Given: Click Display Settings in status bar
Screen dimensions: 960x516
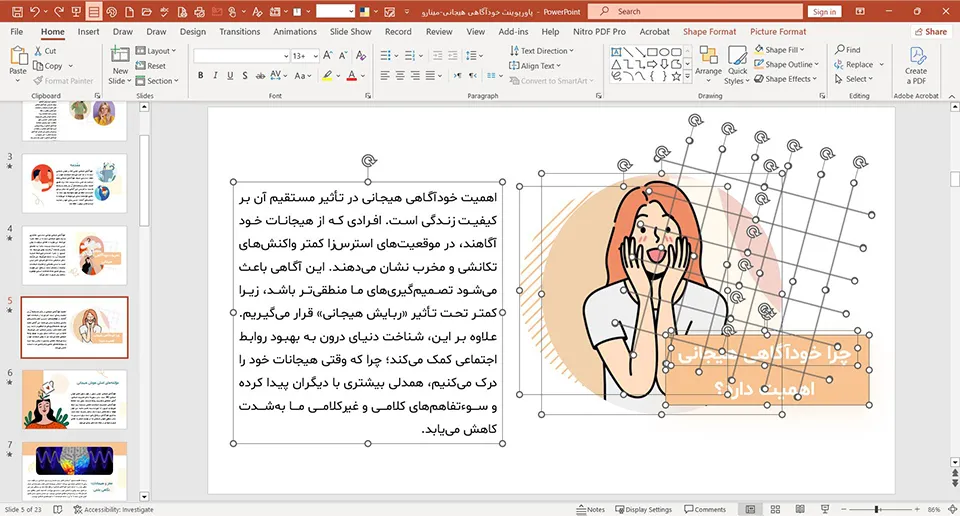Looking at the screenshot, I should (643, 509).
